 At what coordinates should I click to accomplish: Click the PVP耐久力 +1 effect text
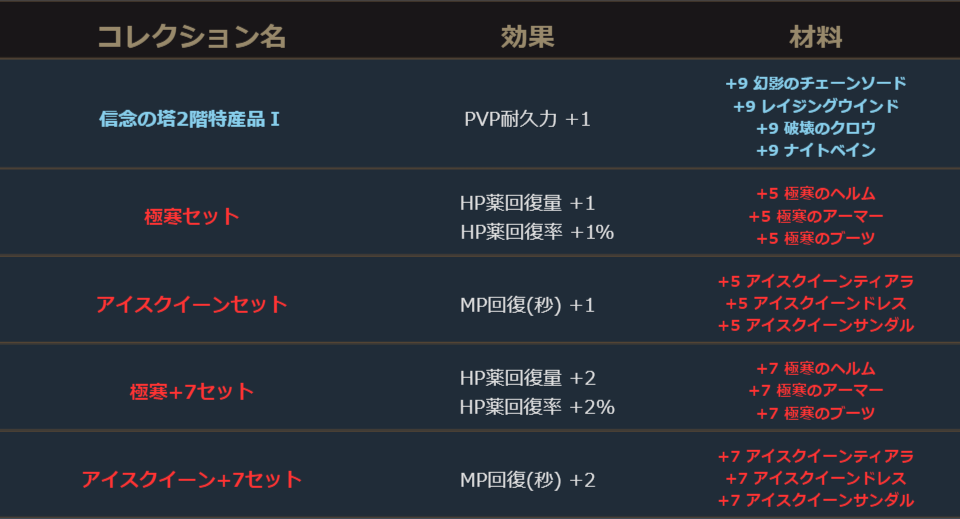527,119
